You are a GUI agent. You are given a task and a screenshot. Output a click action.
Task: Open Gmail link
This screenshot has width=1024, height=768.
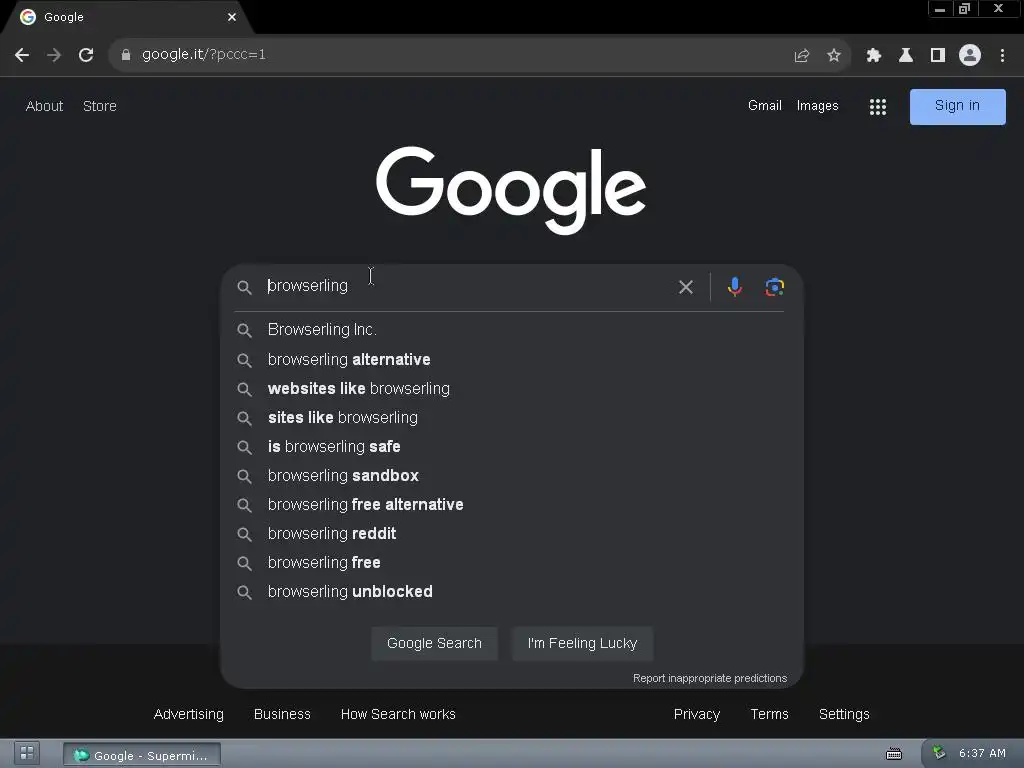tap(765, 106)
